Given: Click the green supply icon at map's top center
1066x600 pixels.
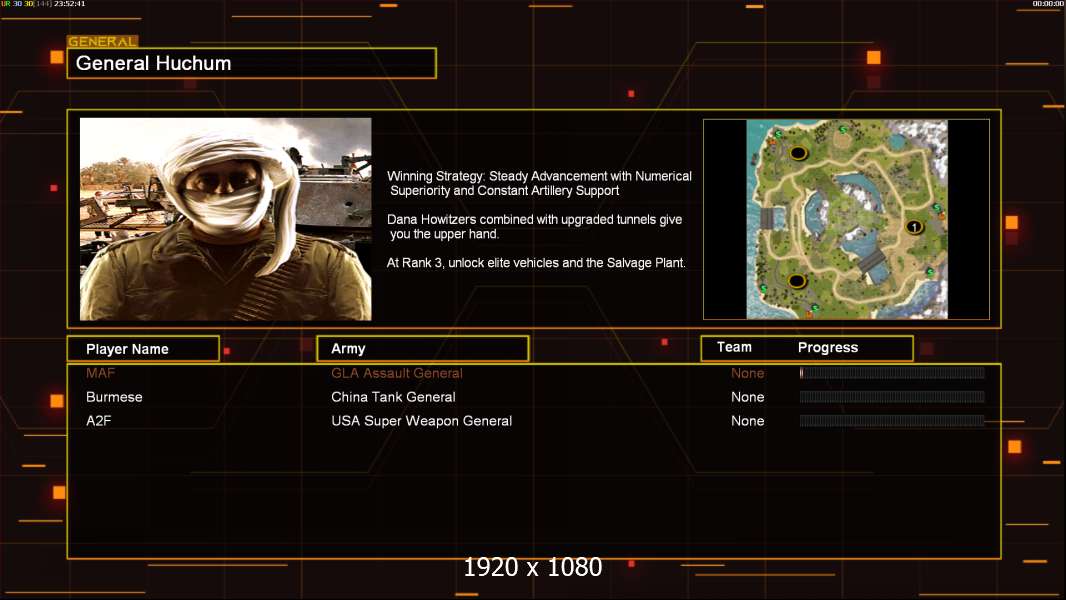Looking at the screenshot, I should click(x=843, y=129).
